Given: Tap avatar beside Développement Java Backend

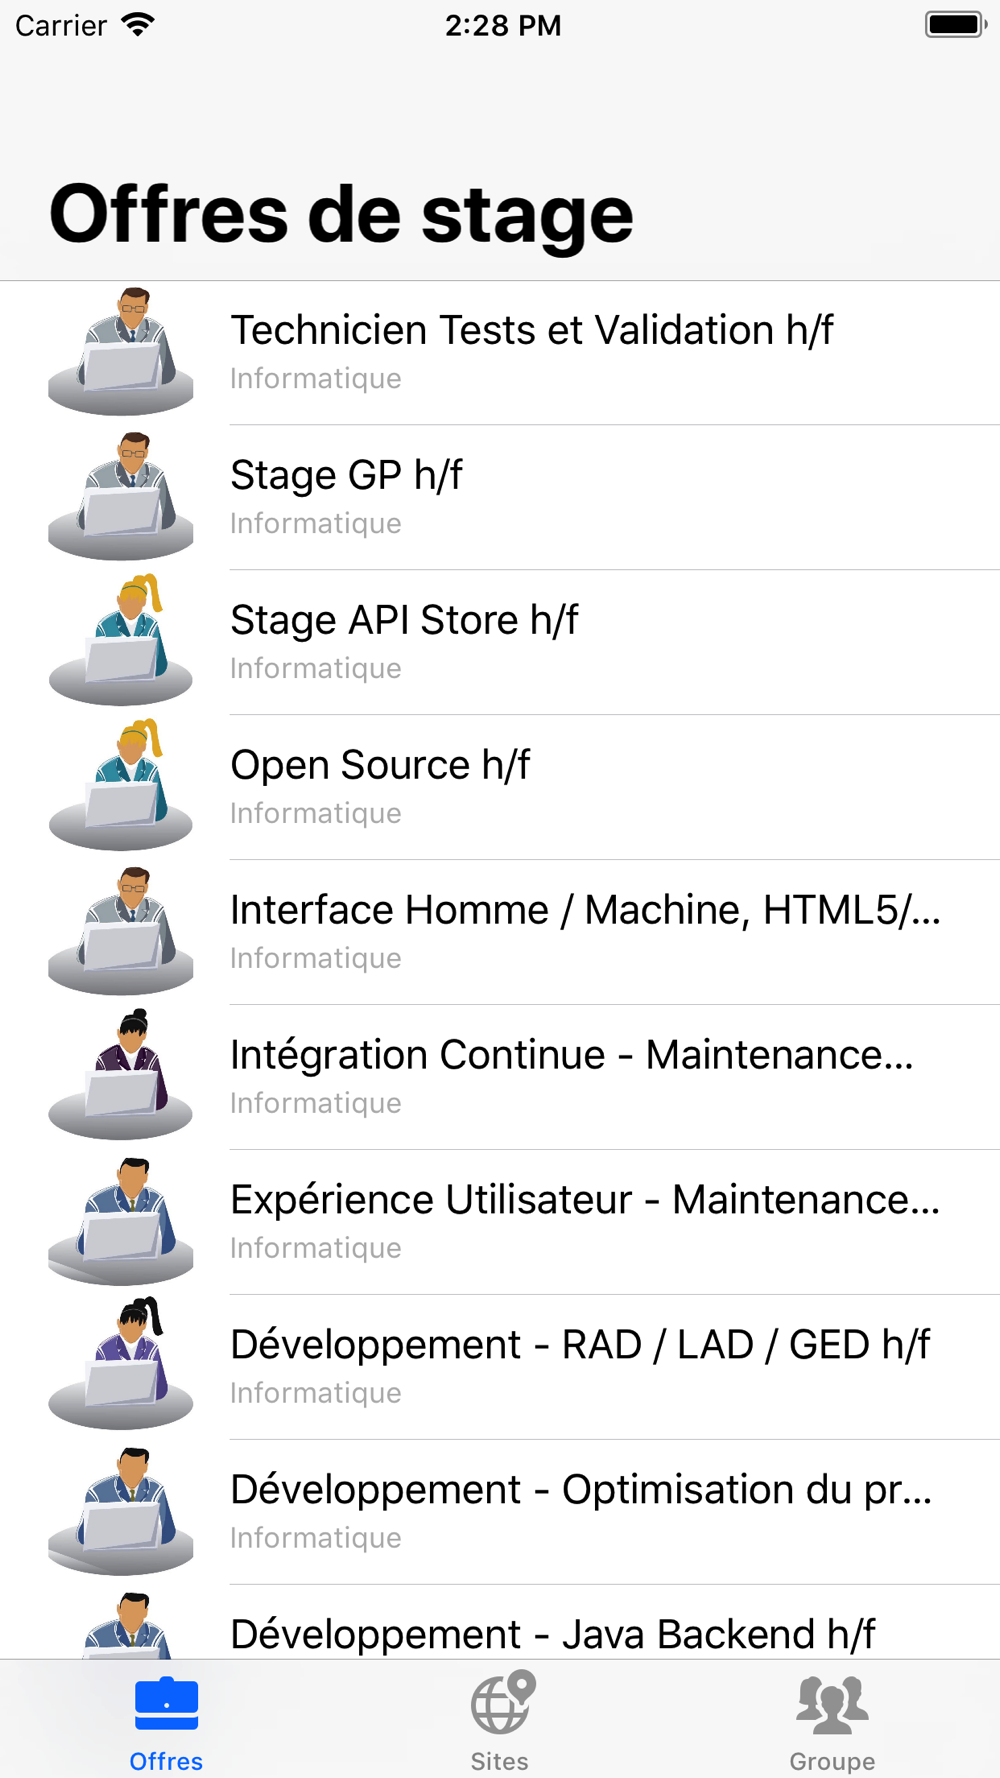Looking at the screenshot, I should pyautogui.click(x=126, y=1626).
